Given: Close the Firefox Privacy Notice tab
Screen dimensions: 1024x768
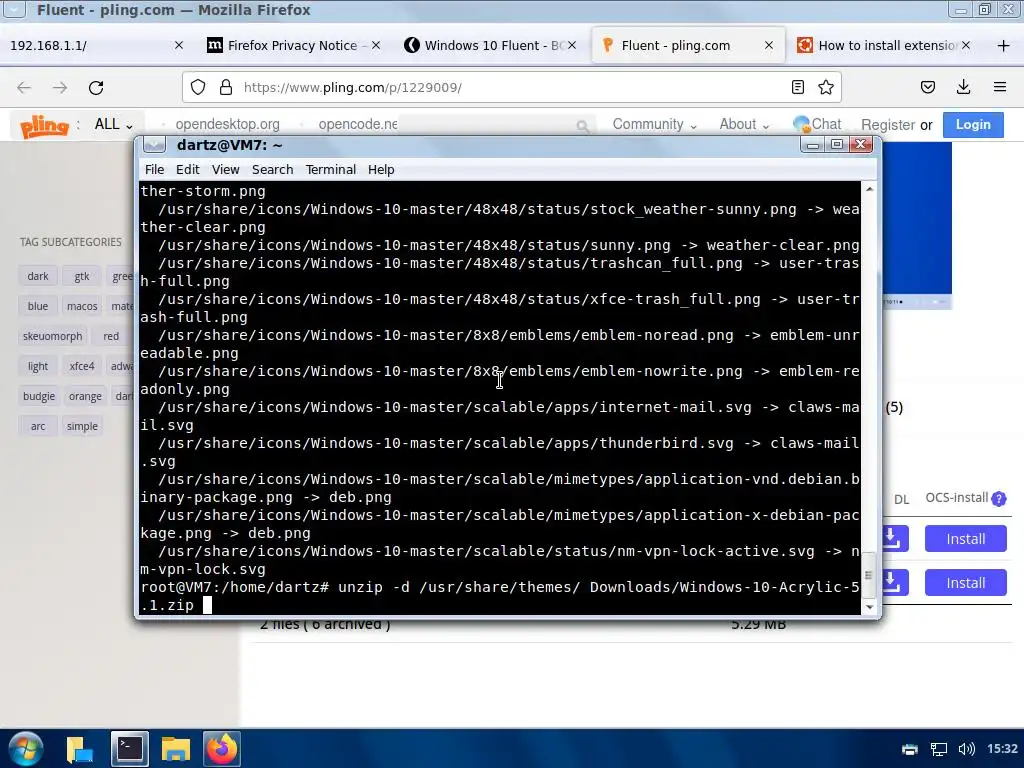Looking at the screenshot, I should 376,46.
